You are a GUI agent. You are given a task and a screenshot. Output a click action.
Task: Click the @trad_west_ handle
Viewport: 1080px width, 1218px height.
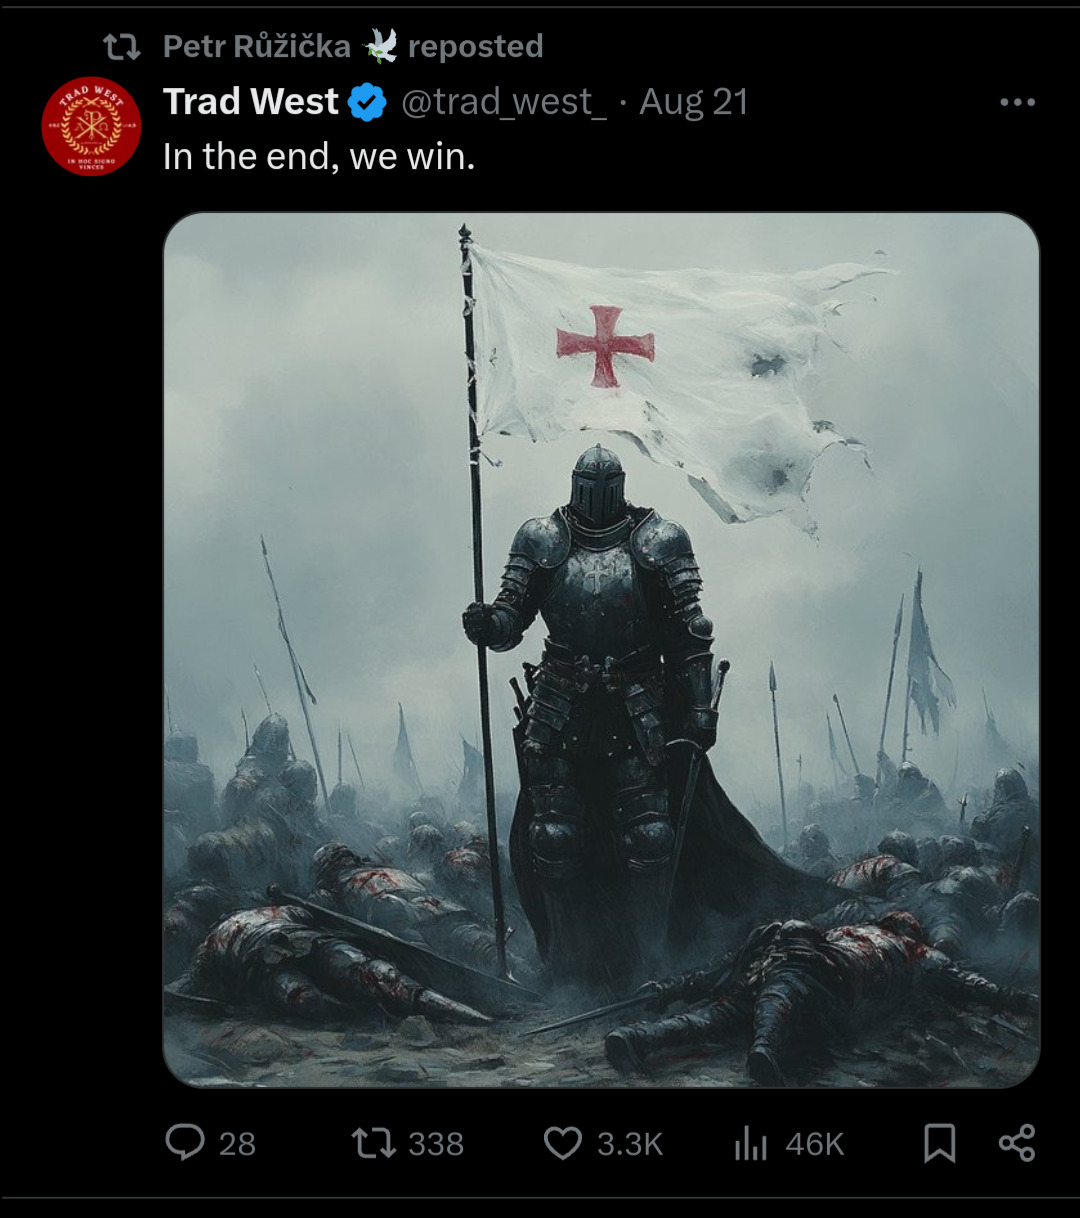(x=503, y=103)
